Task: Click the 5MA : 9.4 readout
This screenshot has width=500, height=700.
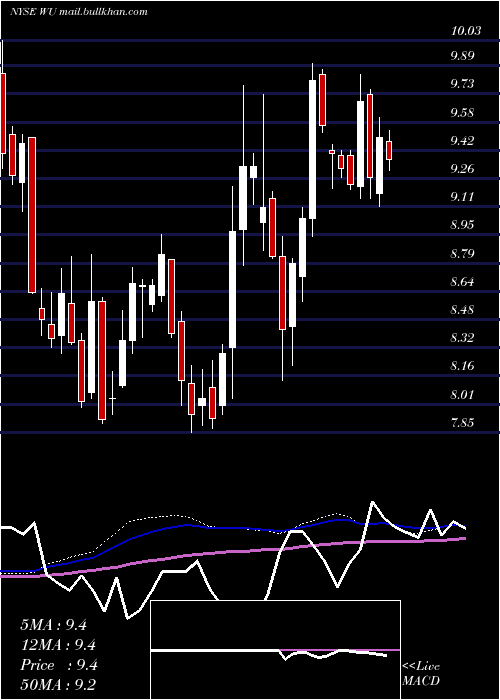Action: point(54,625)
